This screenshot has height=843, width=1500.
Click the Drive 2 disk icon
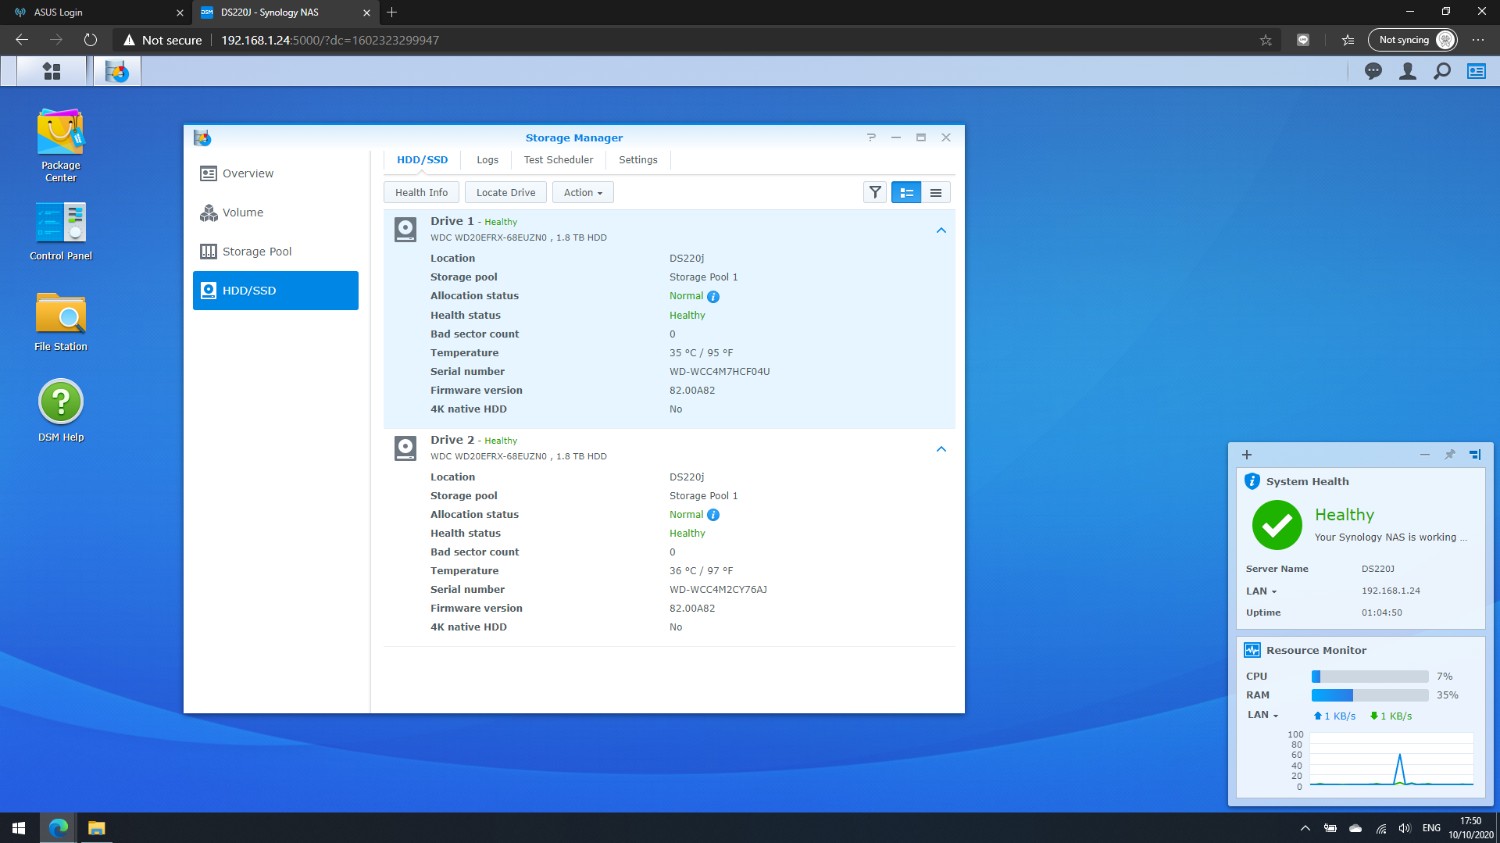(405, 448)
